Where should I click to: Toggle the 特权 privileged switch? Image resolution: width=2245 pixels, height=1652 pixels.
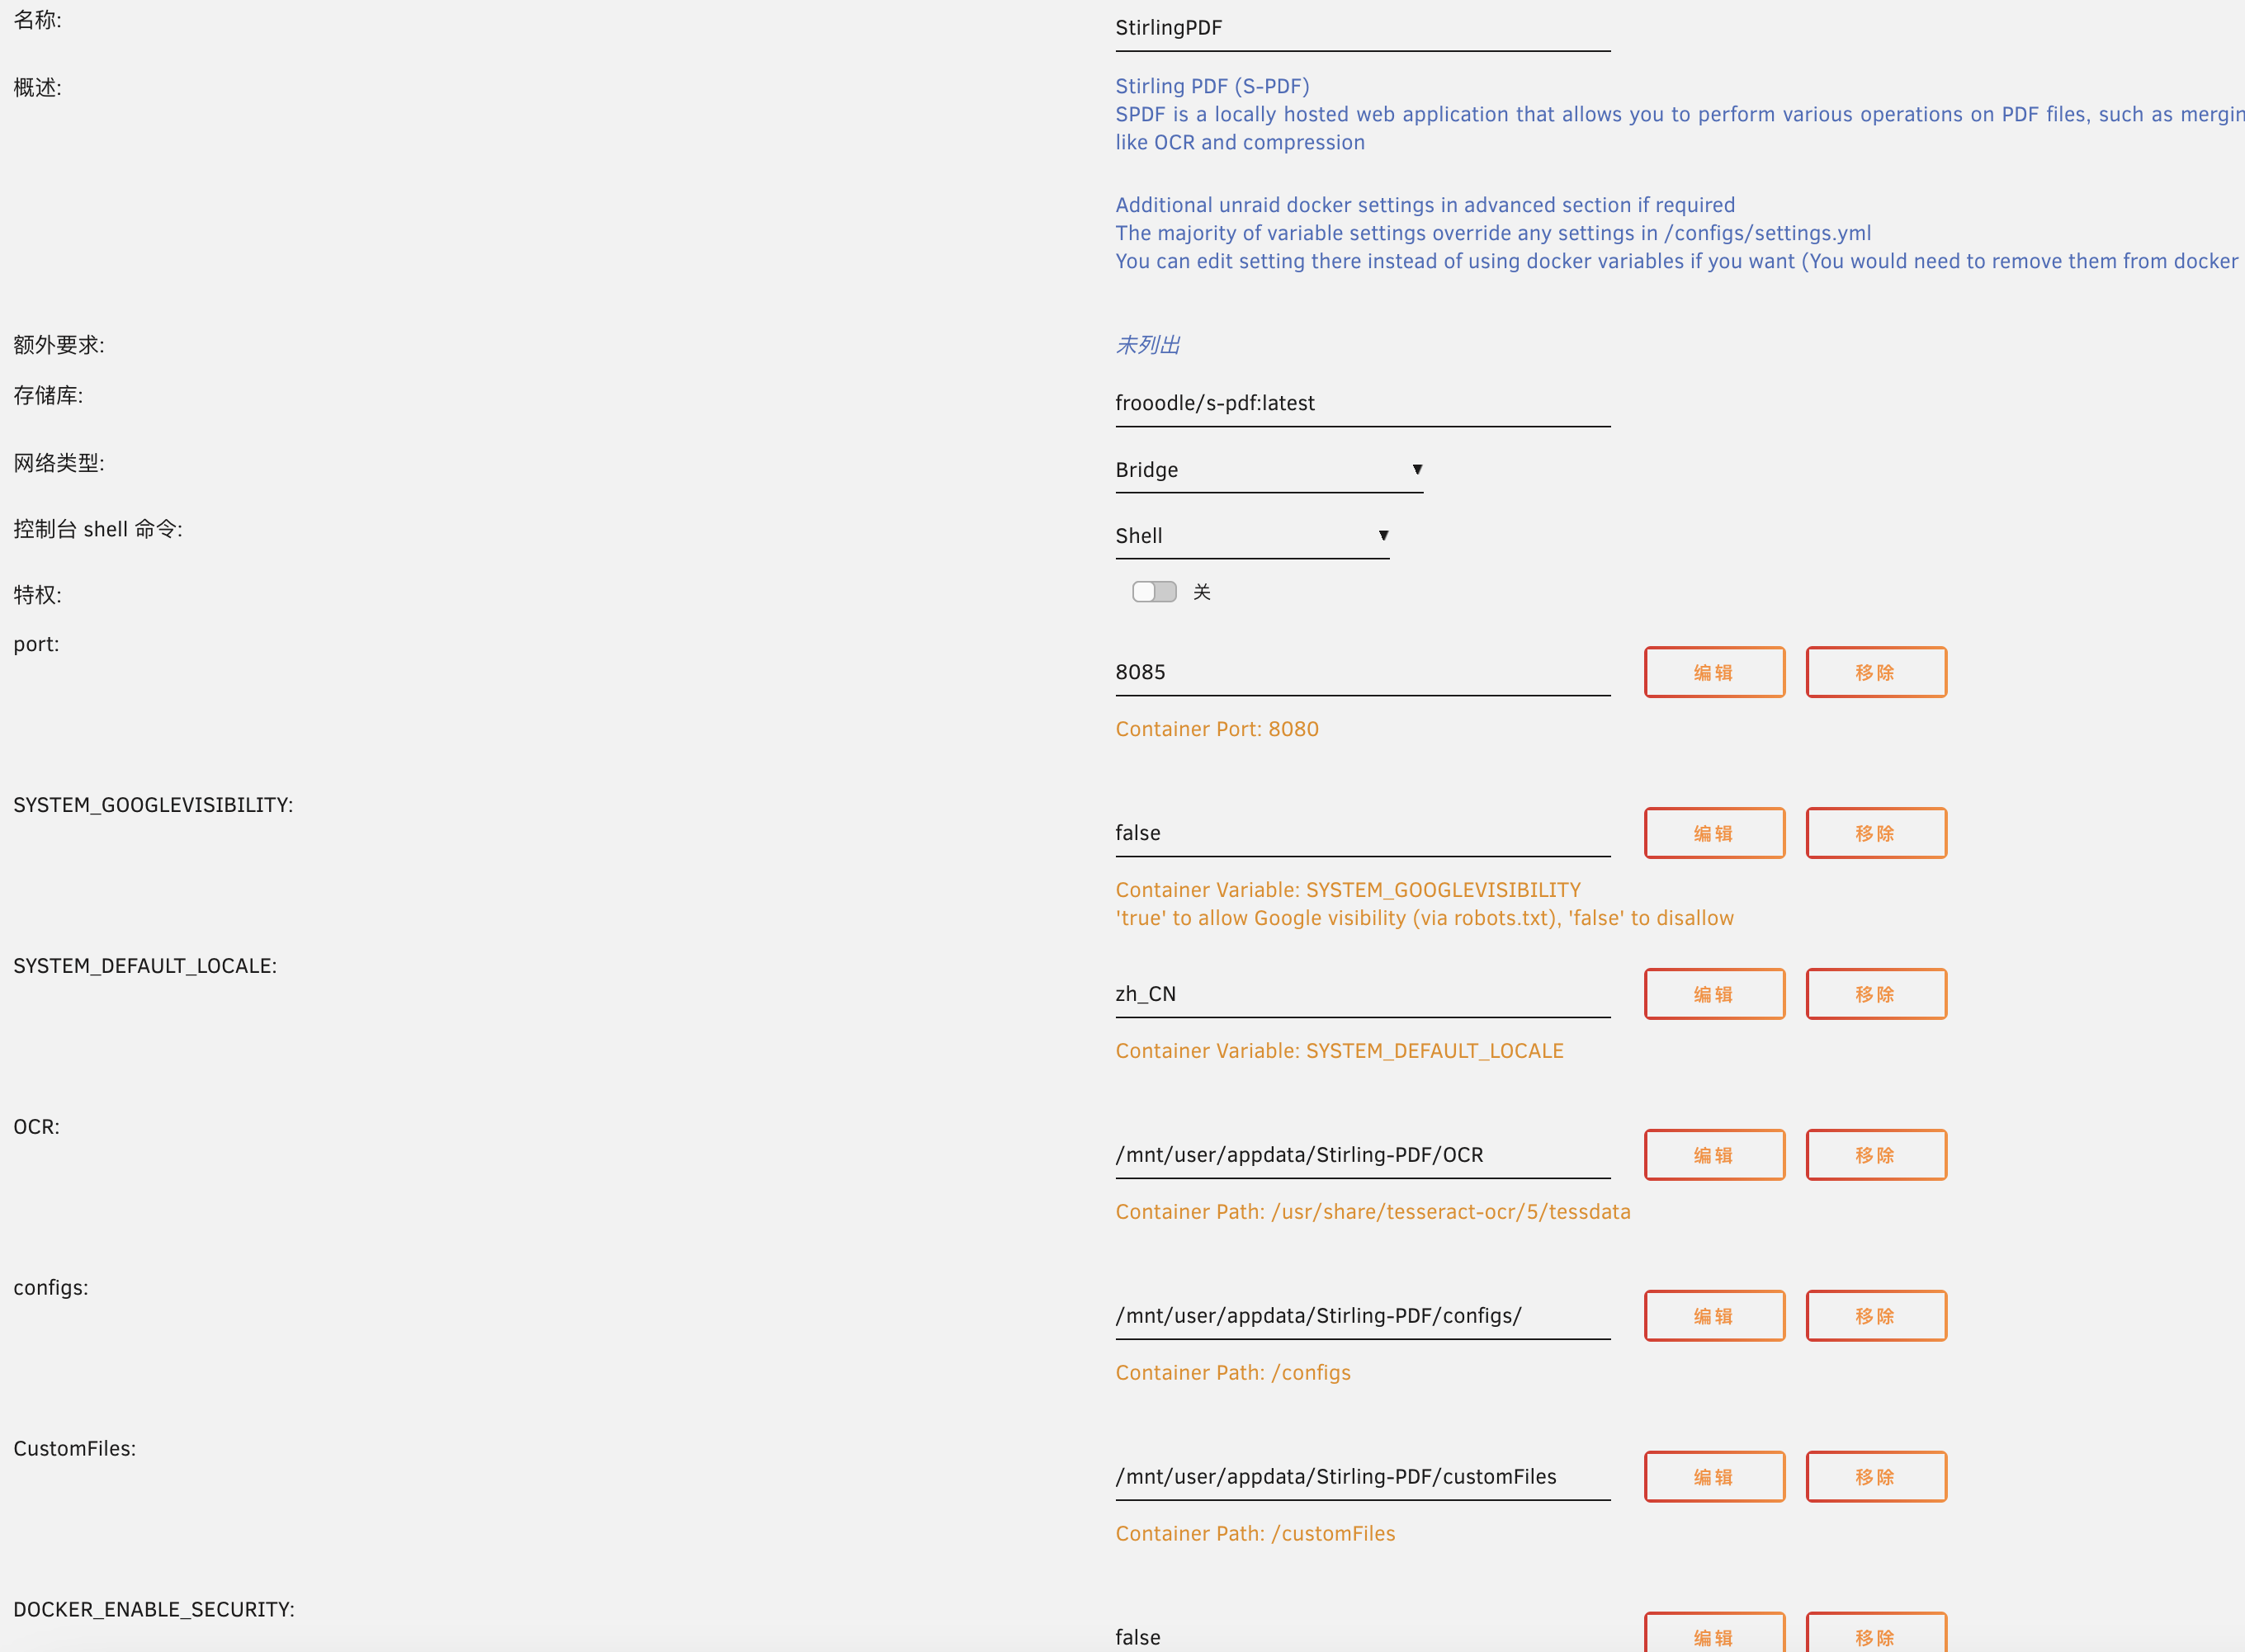[1154, 592]
